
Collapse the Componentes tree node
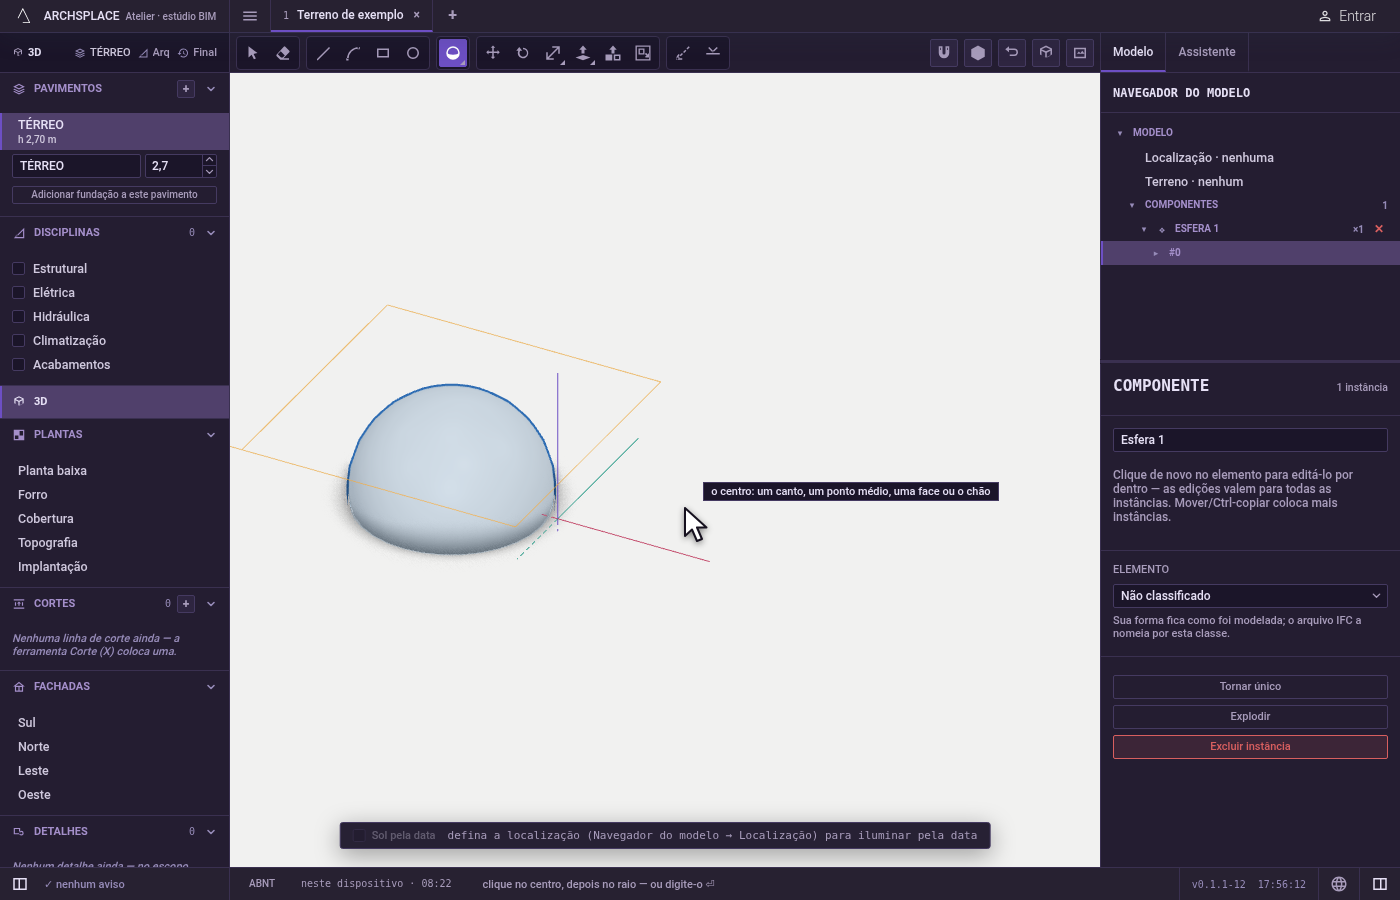[1132, 205]
